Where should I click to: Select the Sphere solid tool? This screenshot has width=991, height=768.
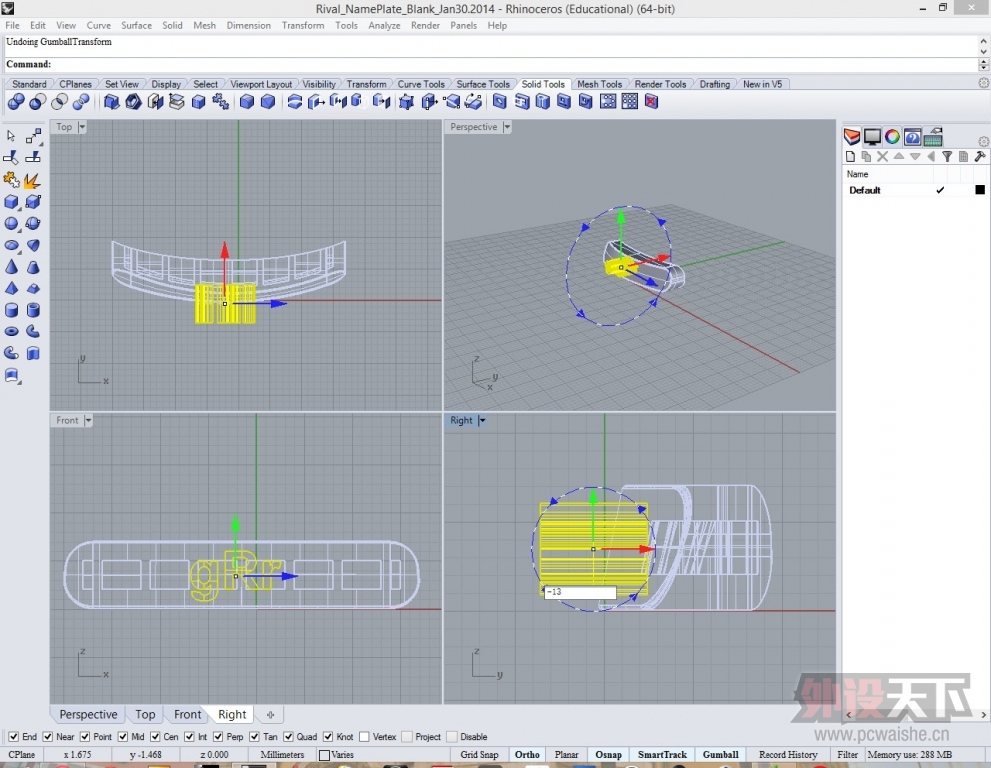coord(11,223)
